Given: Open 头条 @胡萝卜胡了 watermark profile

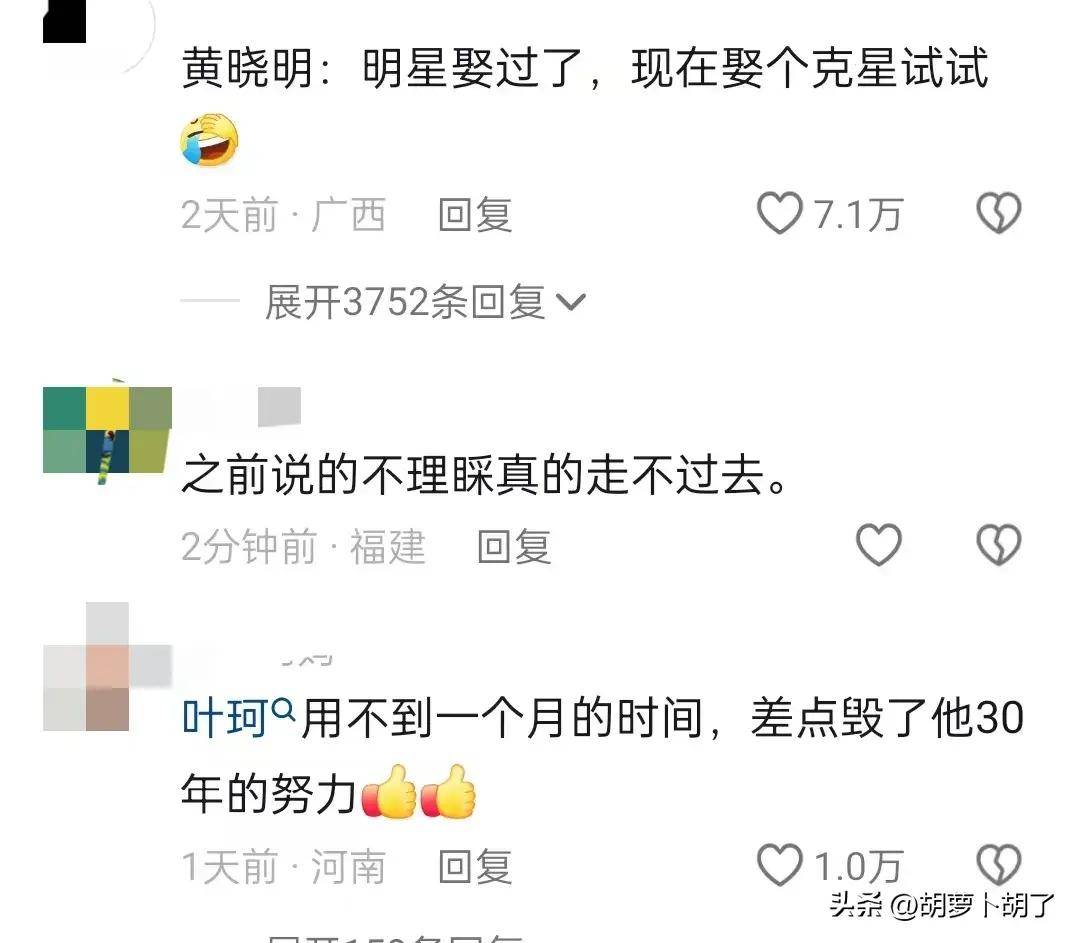Looking at the screenshot, I should click(941, 904).
